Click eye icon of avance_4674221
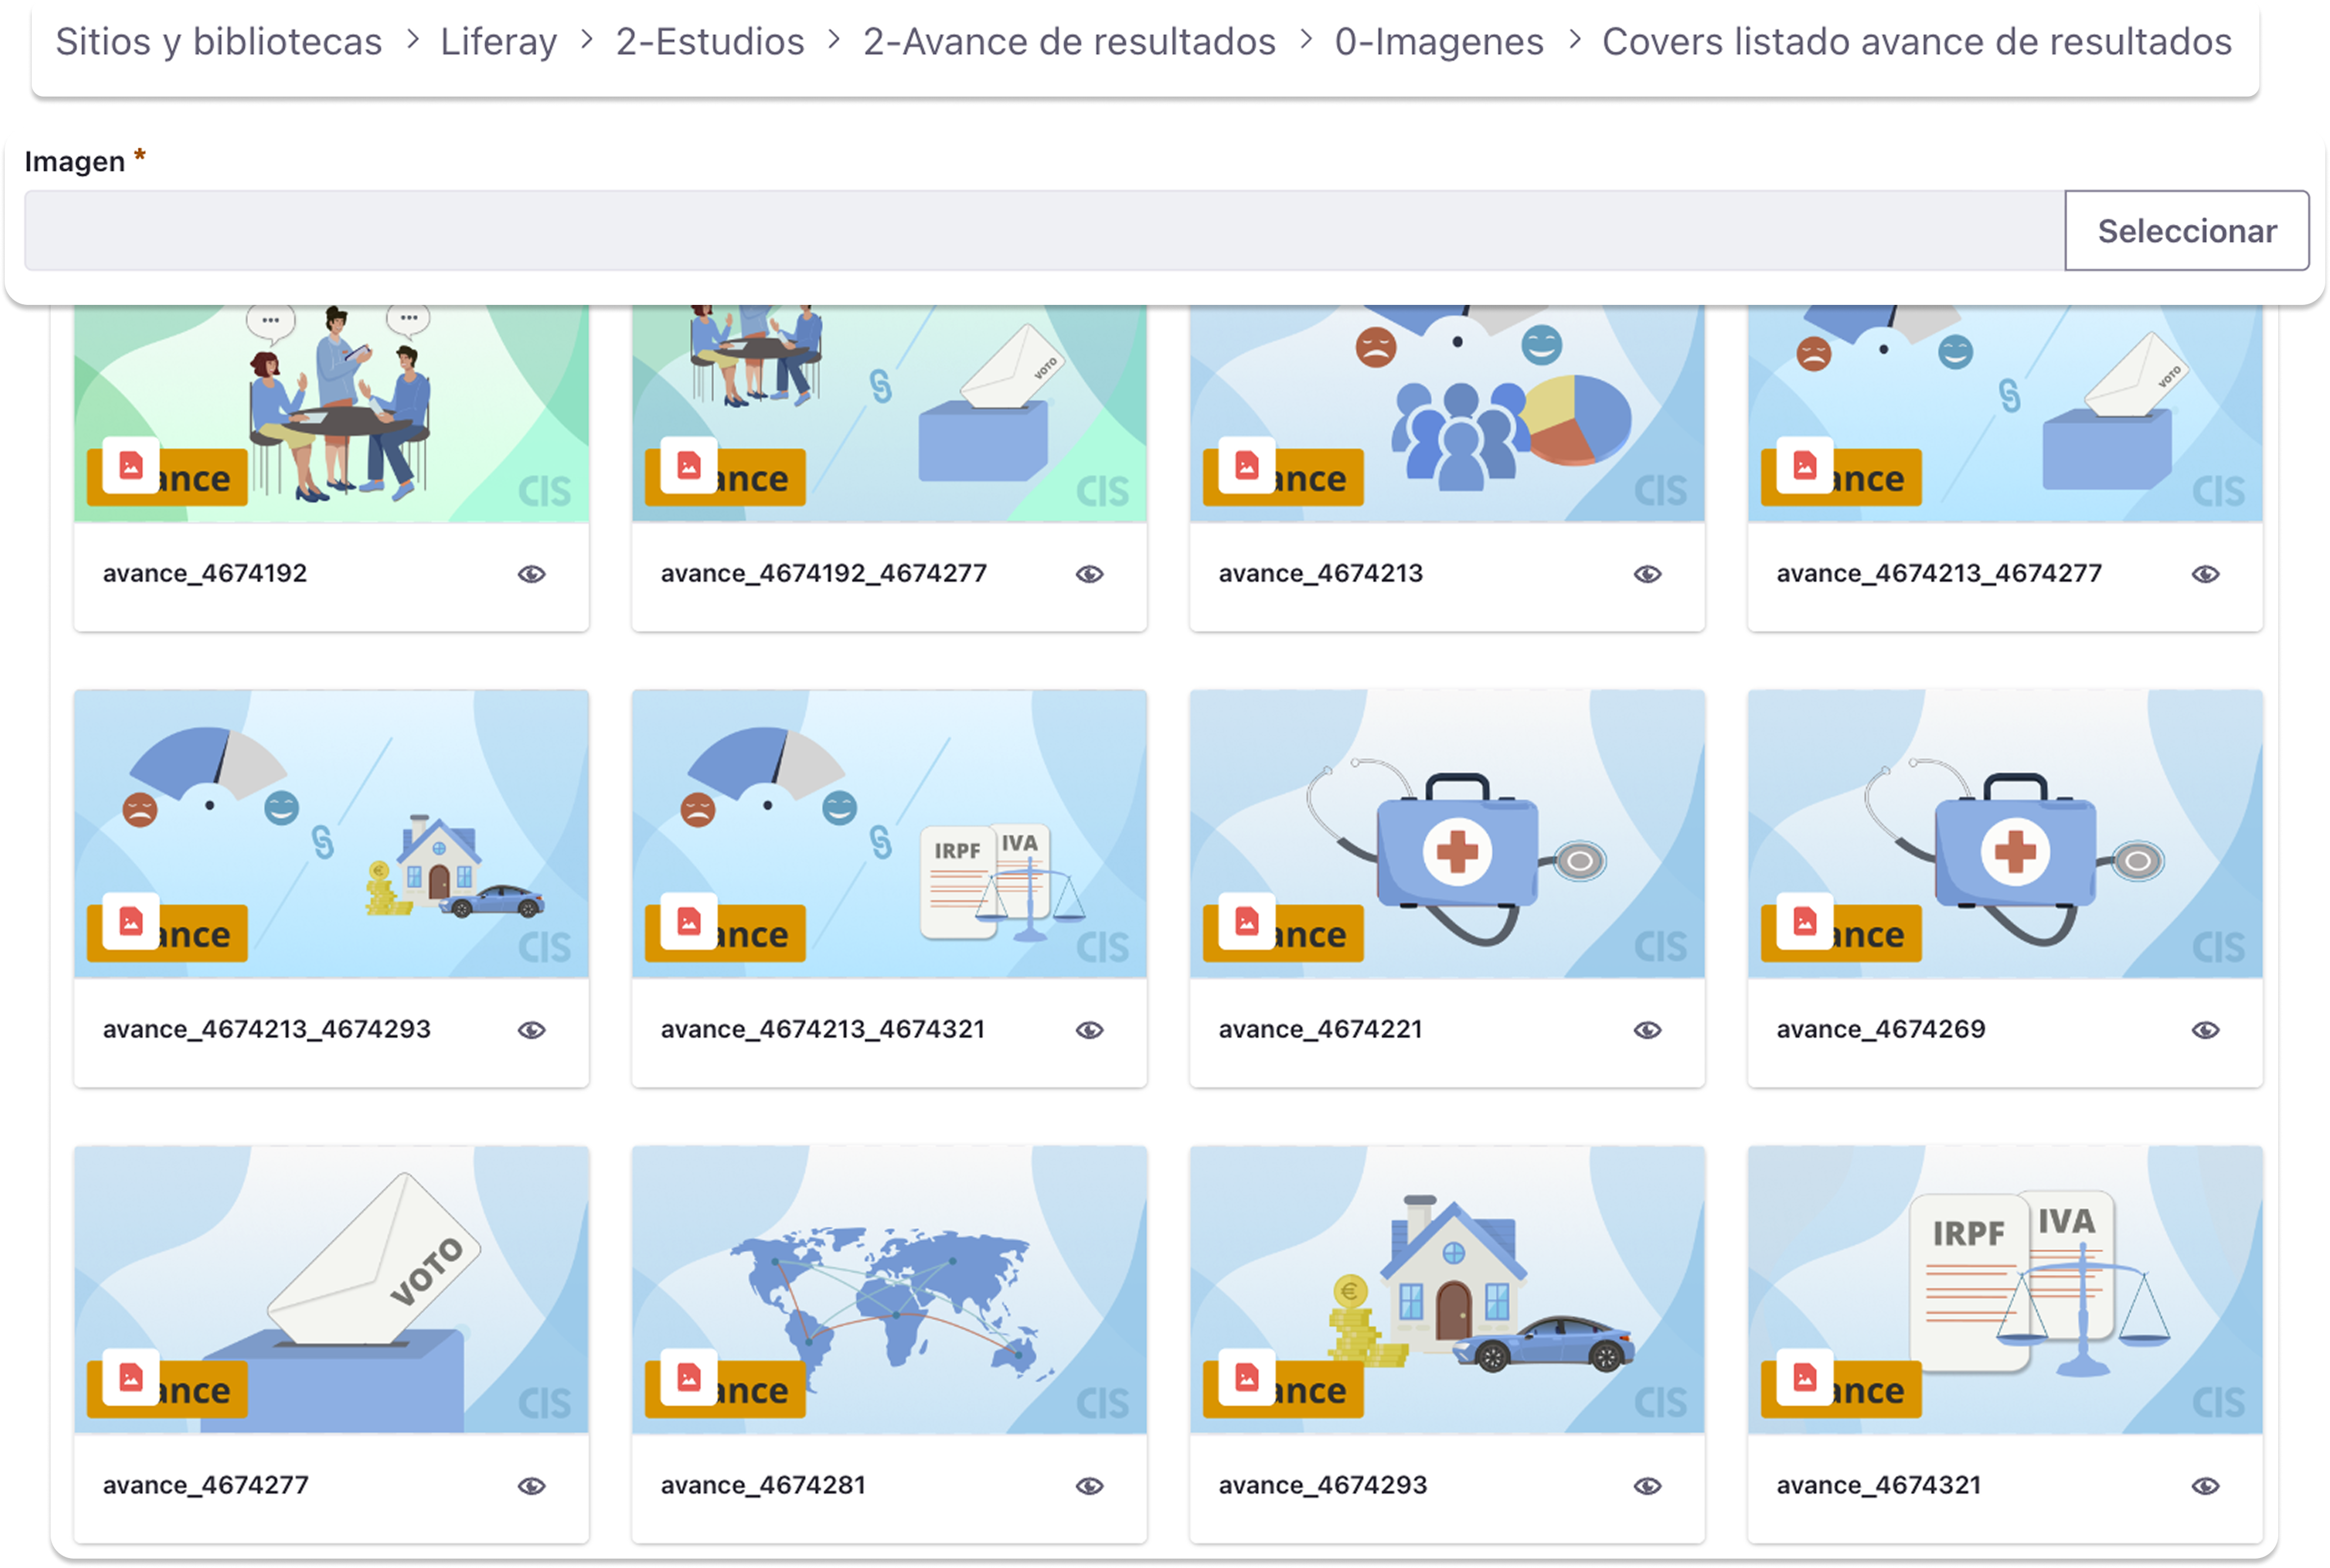The image size is (2330, 1568). pos(1647,1030)
